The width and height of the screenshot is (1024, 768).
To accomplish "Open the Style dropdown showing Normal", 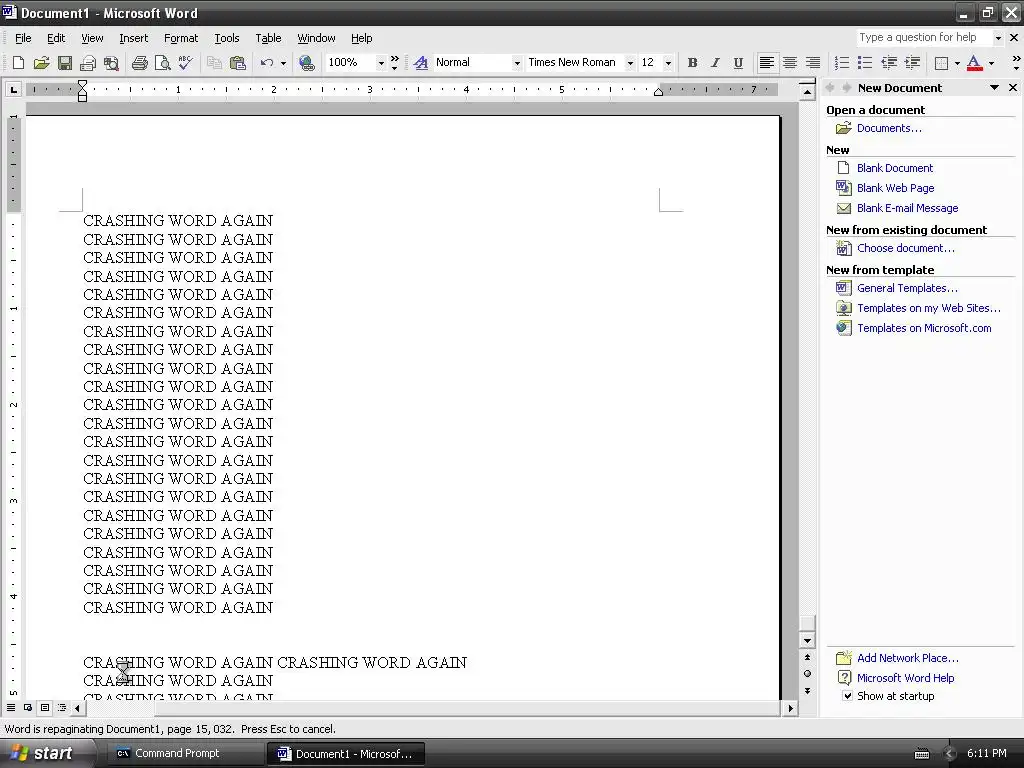I will 517,63.
